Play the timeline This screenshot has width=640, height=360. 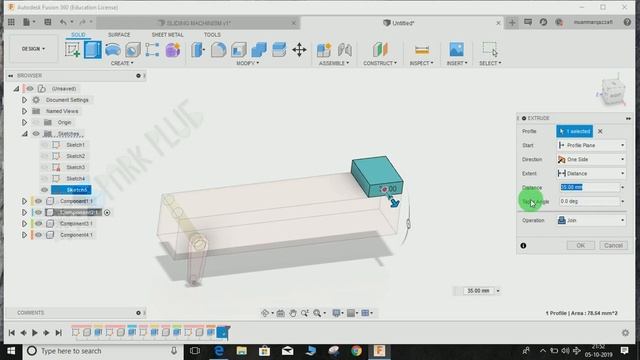coord(35,333)
